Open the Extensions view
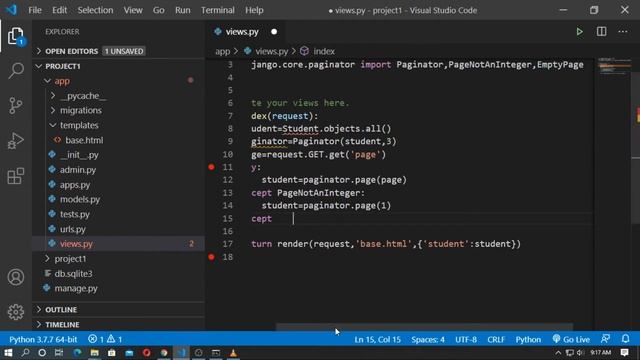The width and height of the screenshot is (640, 360). [x=16, y=176]
